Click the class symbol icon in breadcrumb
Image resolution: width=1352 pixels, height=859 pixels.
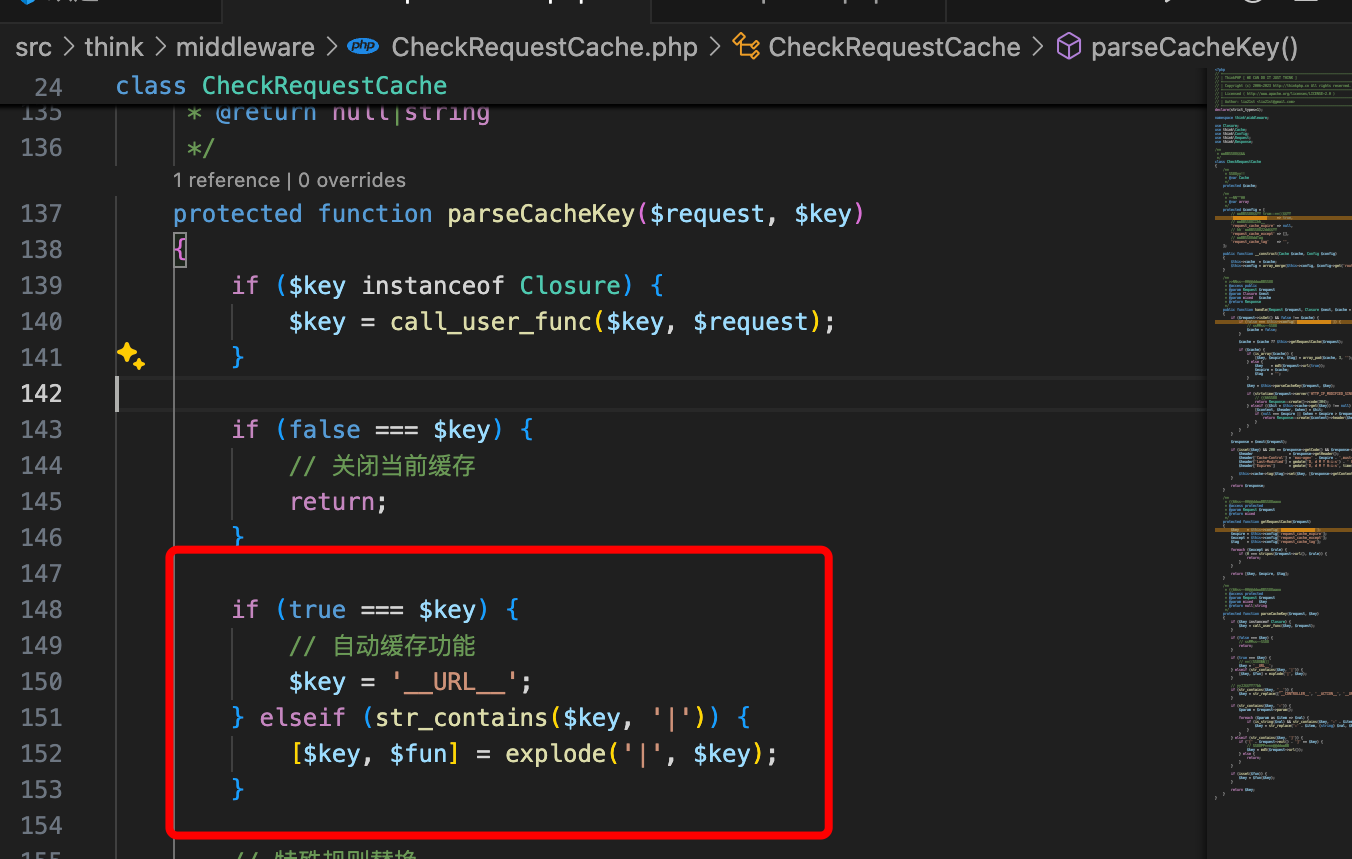click(x=745, y=47)
